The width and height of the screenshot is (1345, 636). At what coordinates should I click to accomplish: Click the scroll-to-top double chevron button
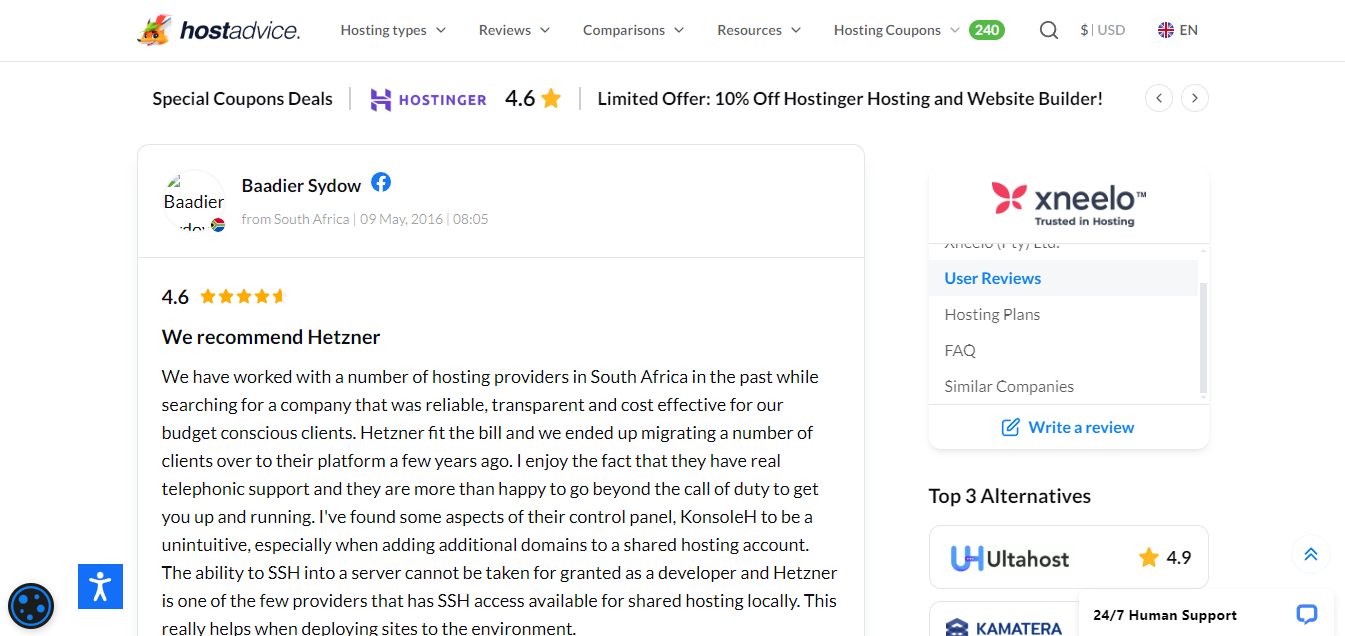click(x=1311, y=554)
